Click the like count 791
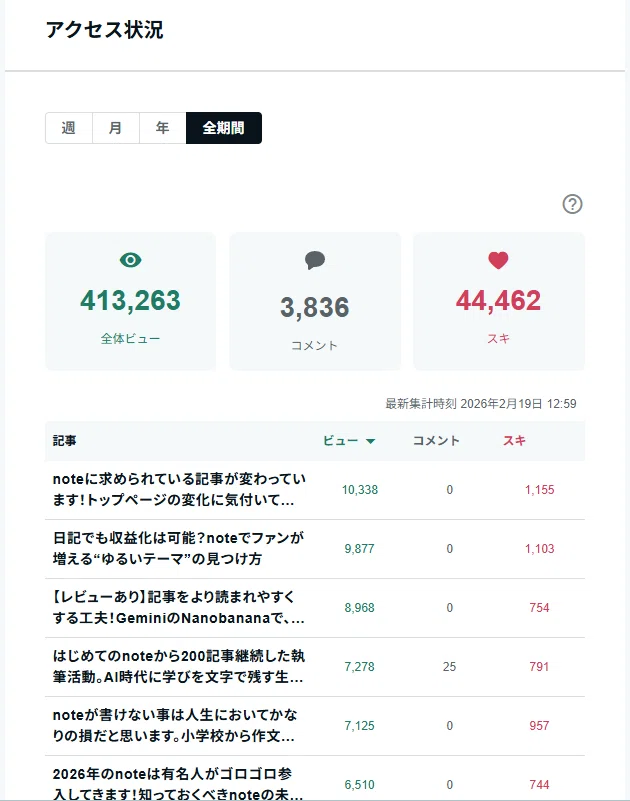The image size is (630, 801). pyautogui.click(x=539, y=666)
